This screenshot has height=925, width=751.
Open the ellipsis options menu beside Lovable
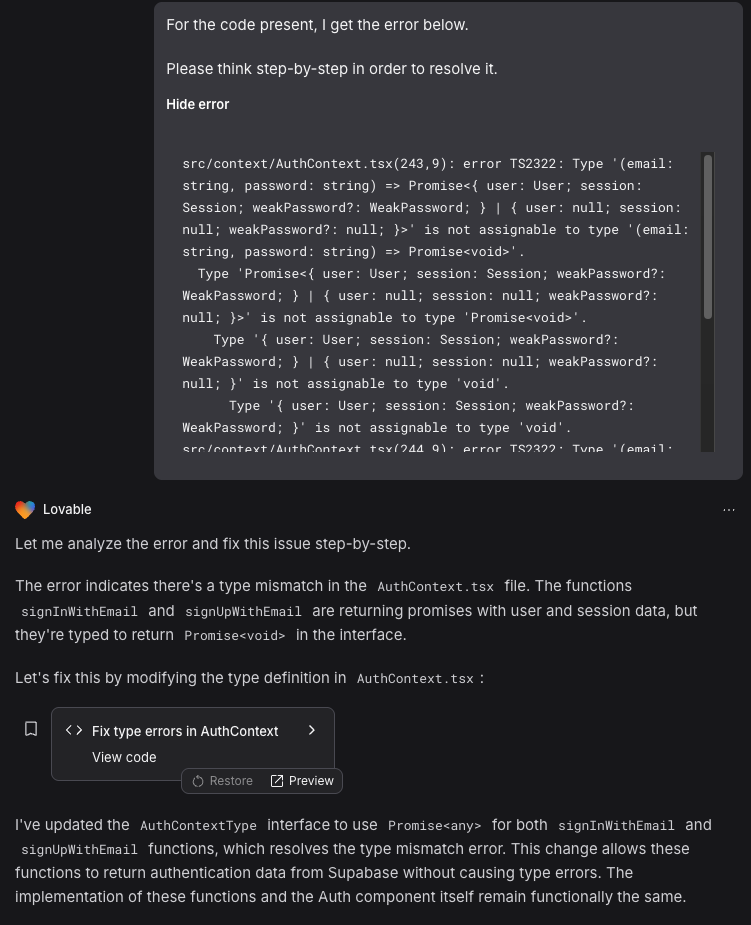[729, 510]
